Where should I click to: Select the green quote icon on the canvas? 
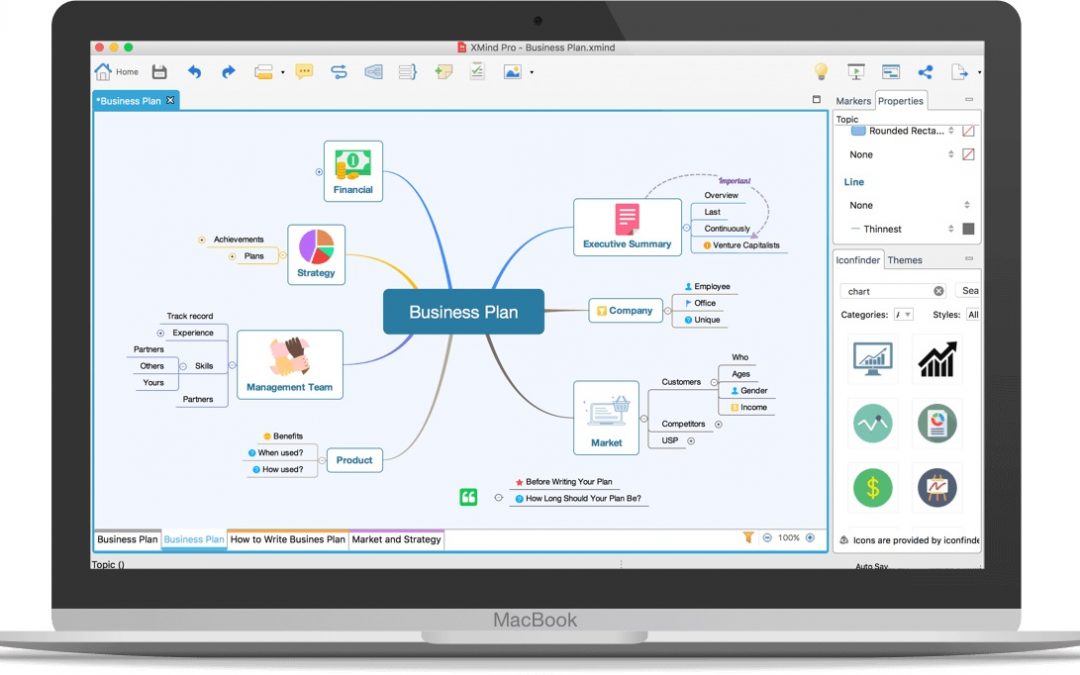click(x=468, y=497)
